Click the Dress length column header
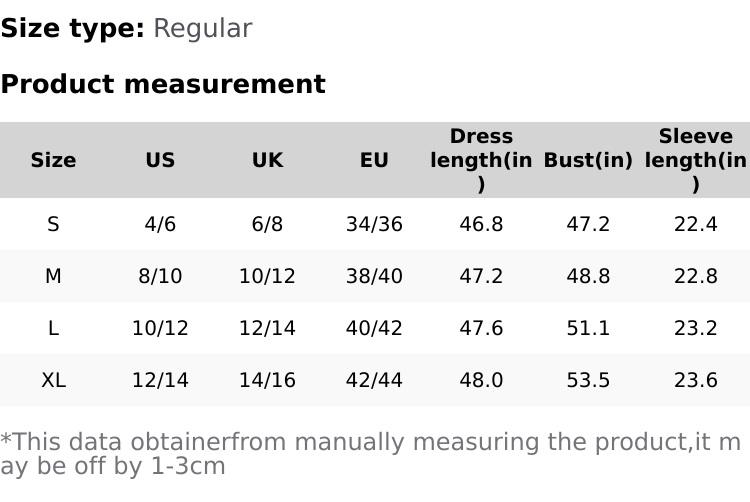The image size is (750, 502). pos(481,160)
